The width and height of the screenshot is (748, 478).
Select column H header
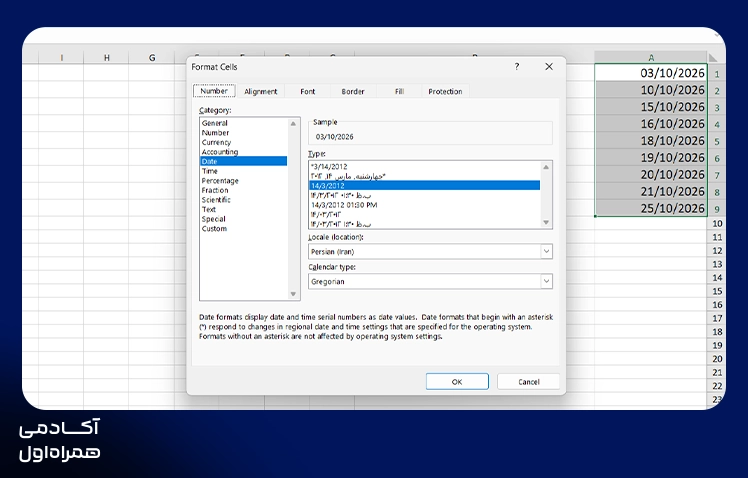[x=106, y=58]
